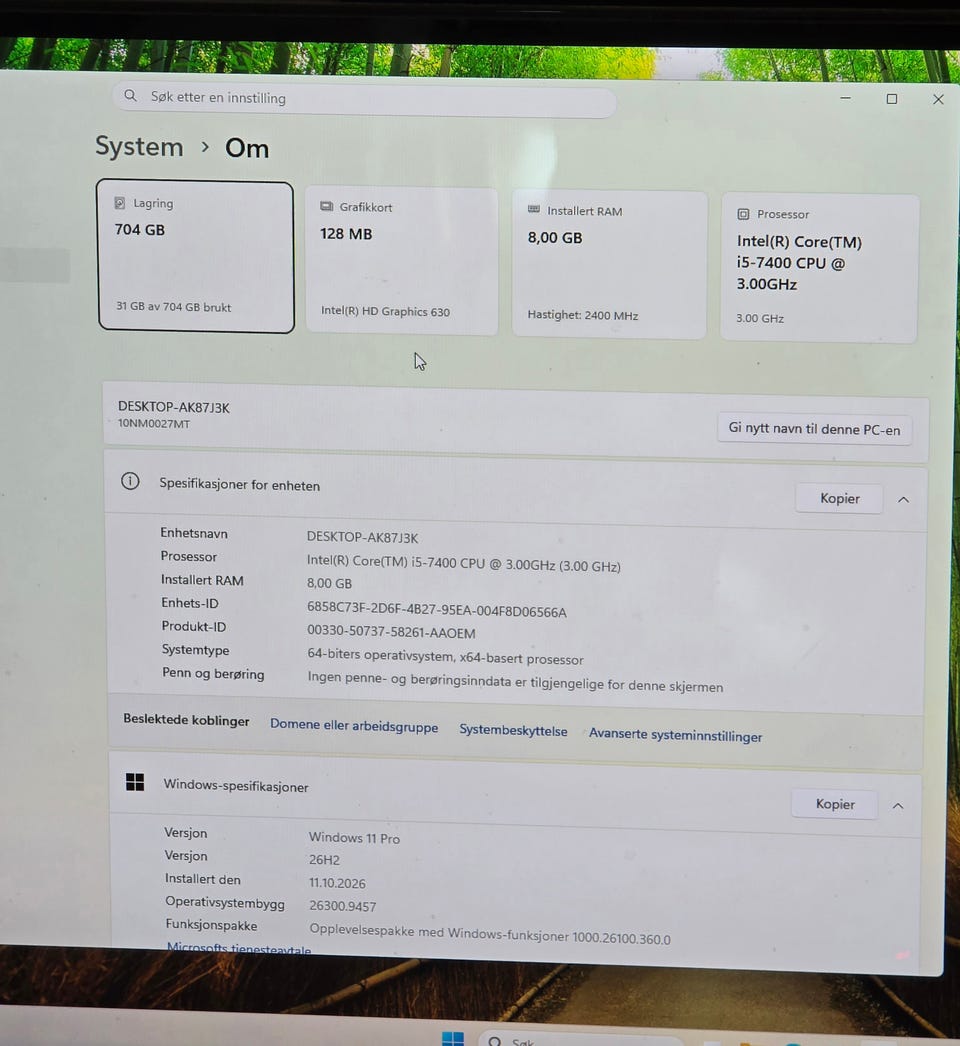Open the Start menu on the taskbar
960x1046 pixels.
click(453, 1039)
